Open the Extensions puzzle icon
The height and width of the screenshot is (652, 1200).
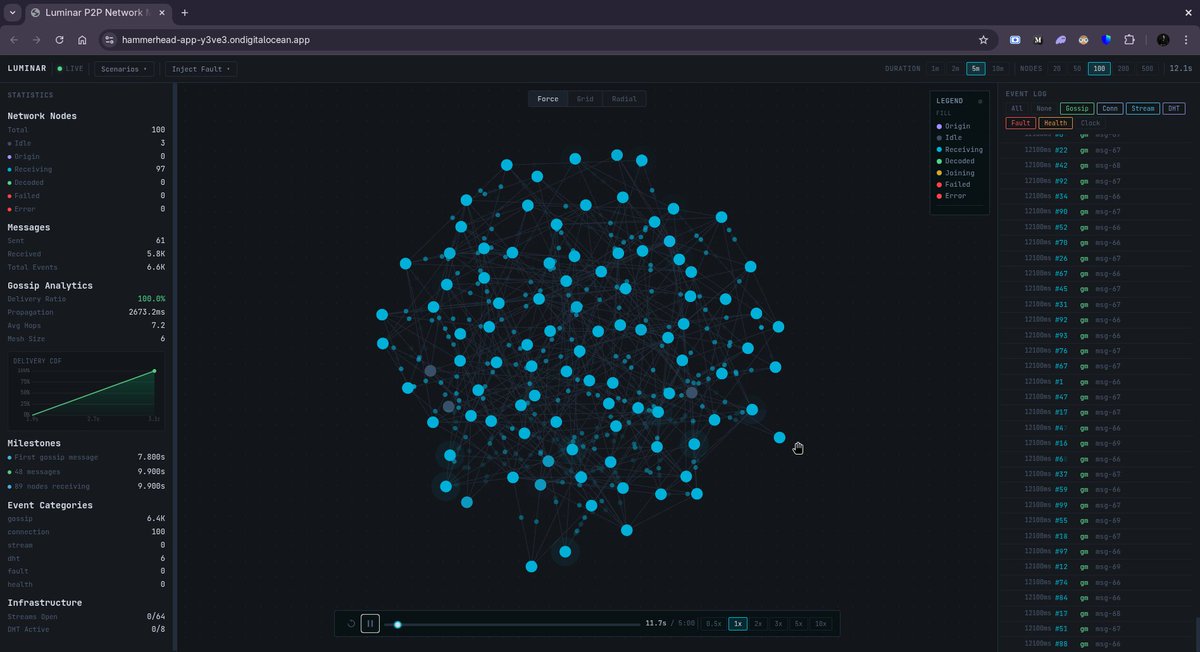[x=1129, y=40]
